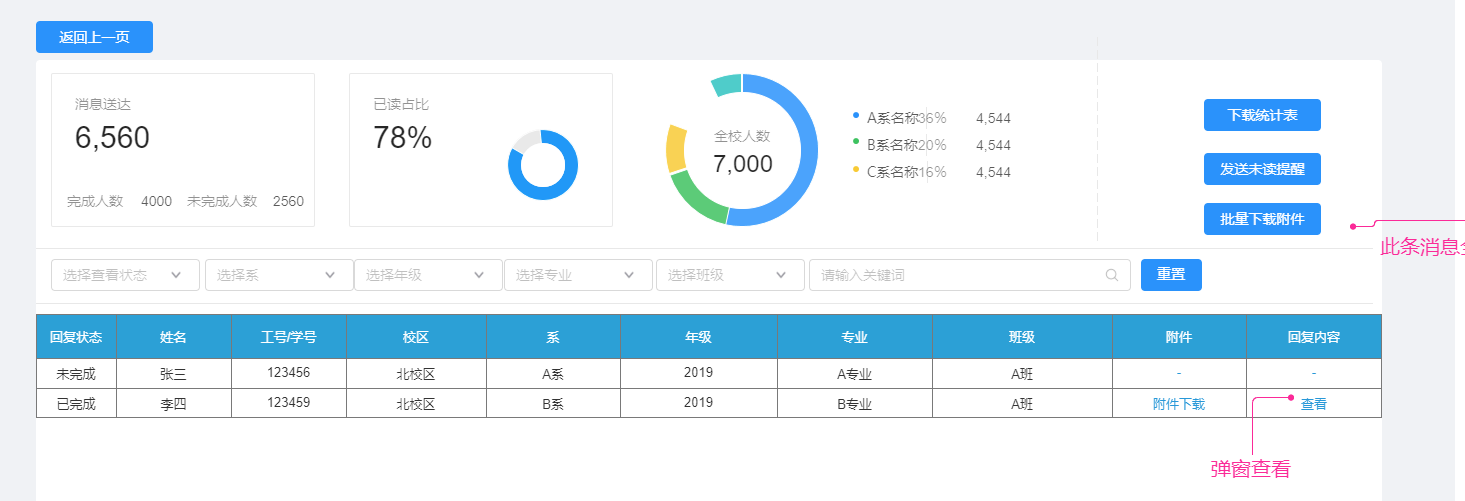Image resolution: width=1465 pixels, height=501 pixels.
Task: Click the 已完成 status cell
Action: click(x=76, y=404)
